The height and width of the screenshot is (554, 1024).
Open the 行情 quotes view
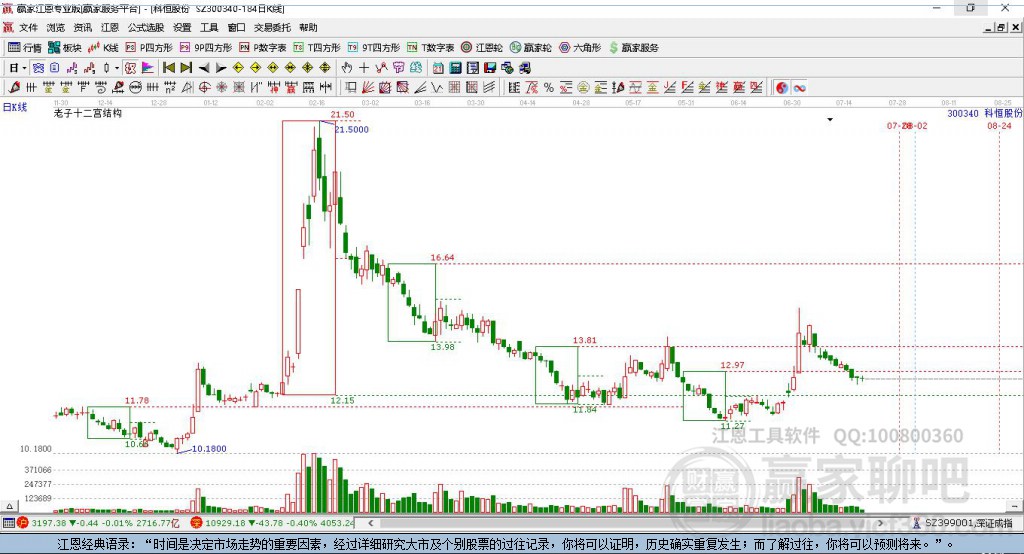(25, 48)
